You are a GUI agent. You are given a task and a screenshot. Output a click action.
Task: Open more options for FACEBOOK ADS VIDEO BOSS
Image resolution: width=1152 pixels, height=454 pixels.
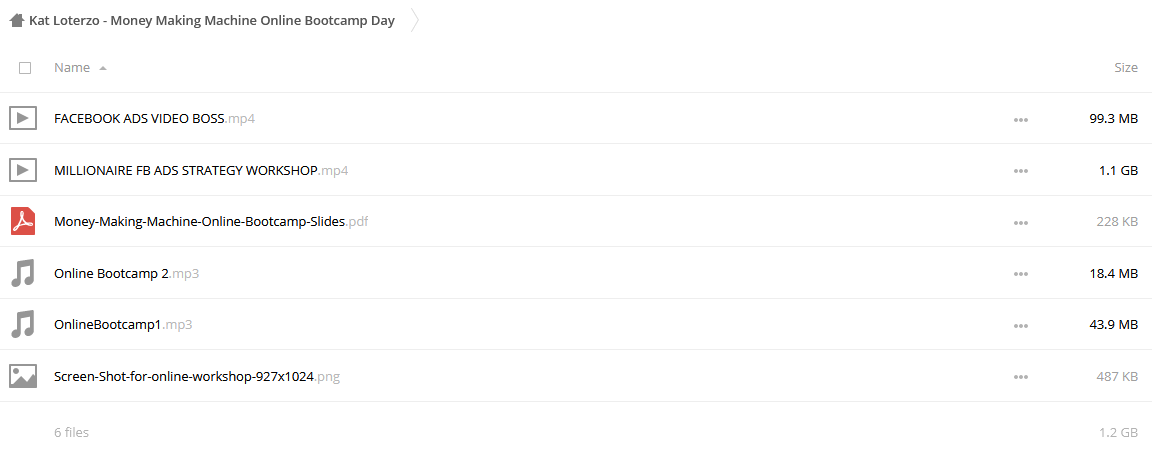(x=1020, y=119)
